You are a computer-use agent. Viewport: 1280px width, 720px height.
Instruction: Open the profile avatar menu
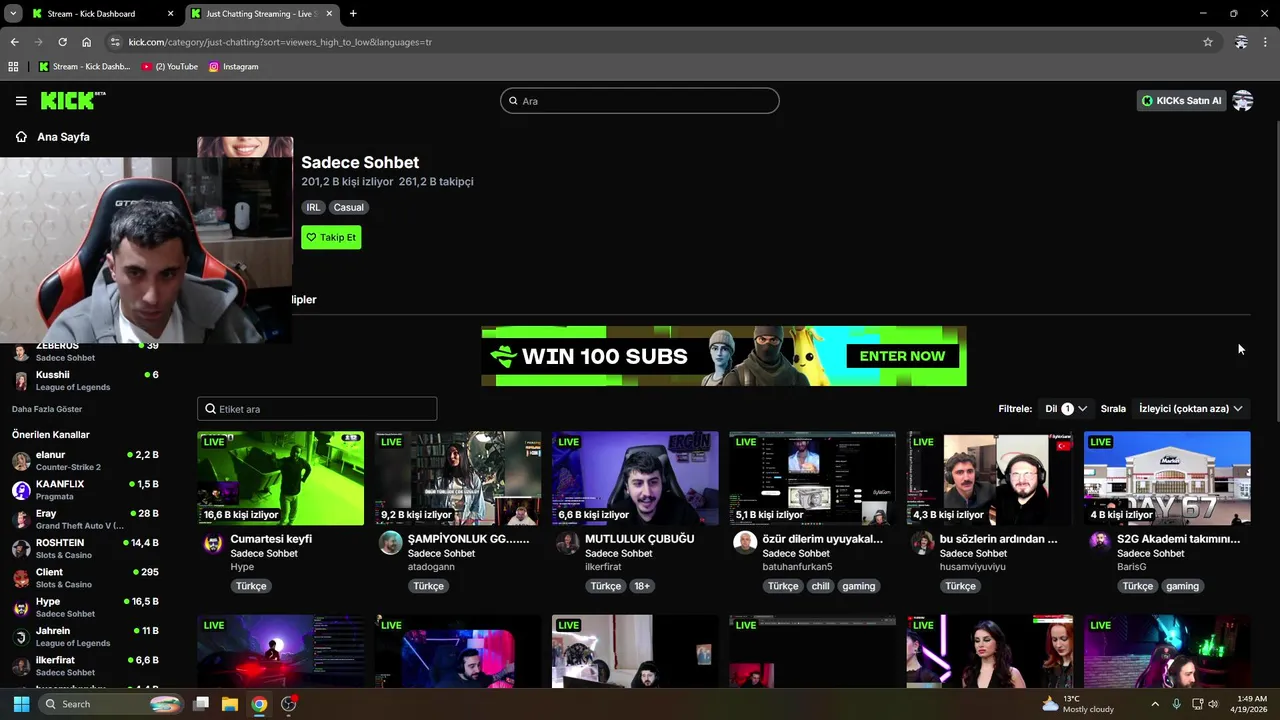click(x=1243, y=101)
